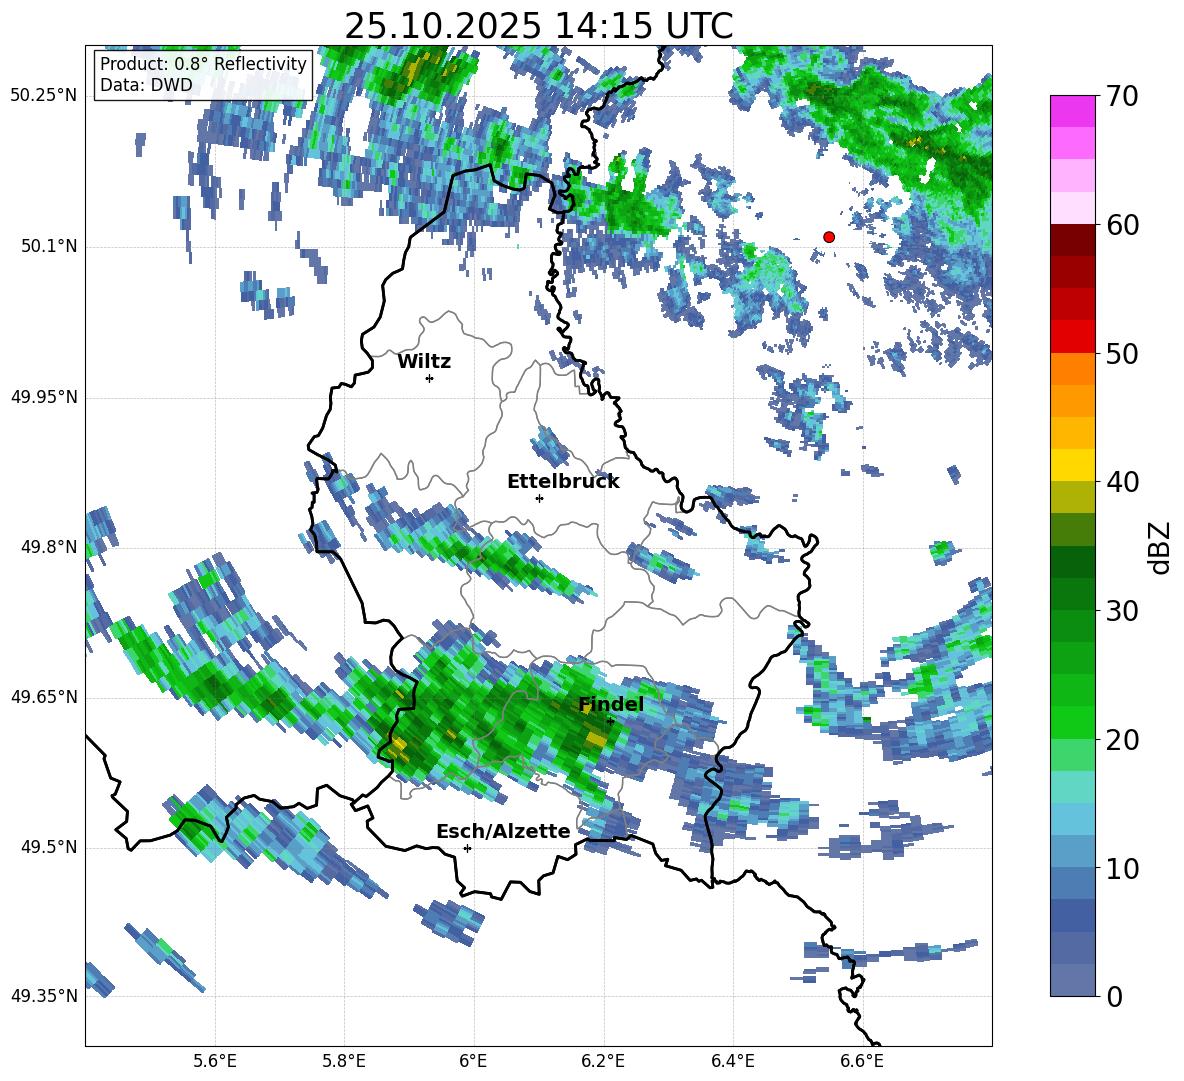Click the Esch/Alzette city label
This screenshot has width=1184, height=1081.
click(x=503, y=831)
